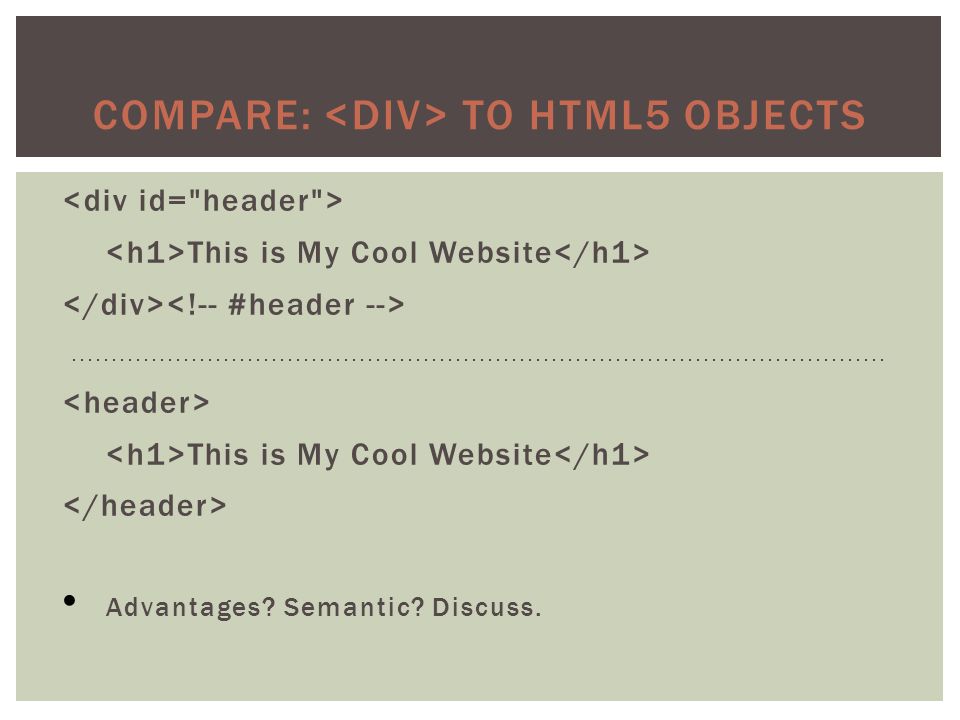Image resolution: width=960 pixels, height=720 pixels.
Task: Click the word Advantages? in the bullet
Action: [x=190, y=607]
